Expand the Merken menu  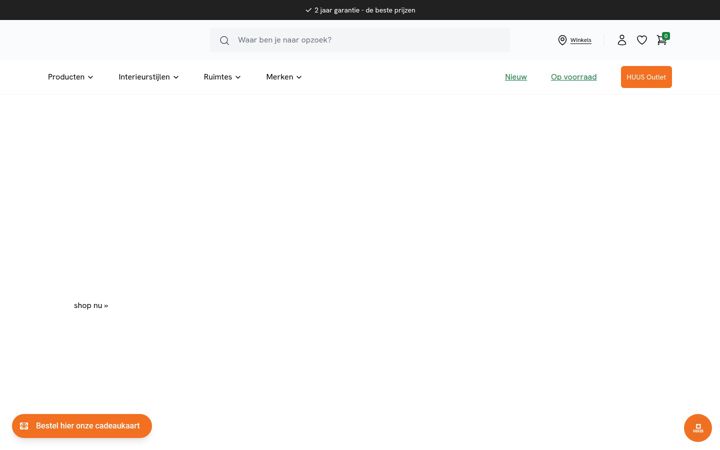tap(284, 77)
